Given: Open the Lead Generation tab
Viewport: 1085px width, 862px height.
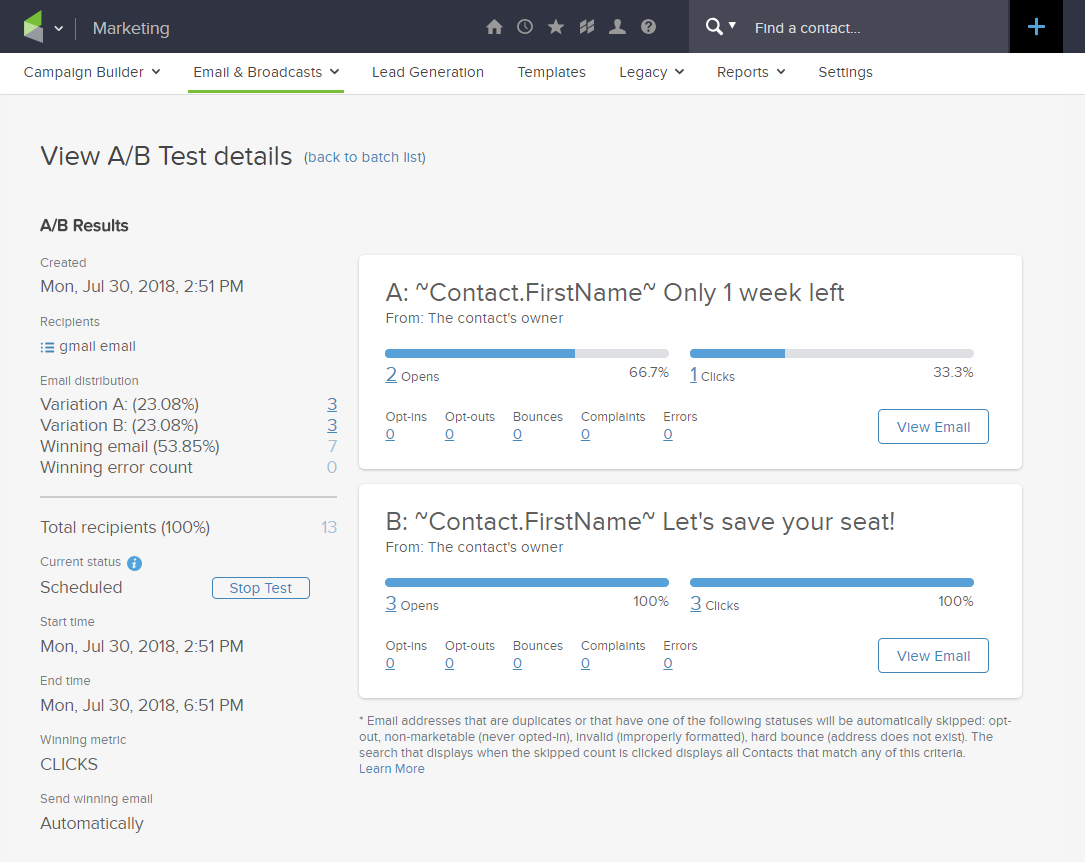Looking at the screenshot, I should pyautogui.click(x=428, y=72).
